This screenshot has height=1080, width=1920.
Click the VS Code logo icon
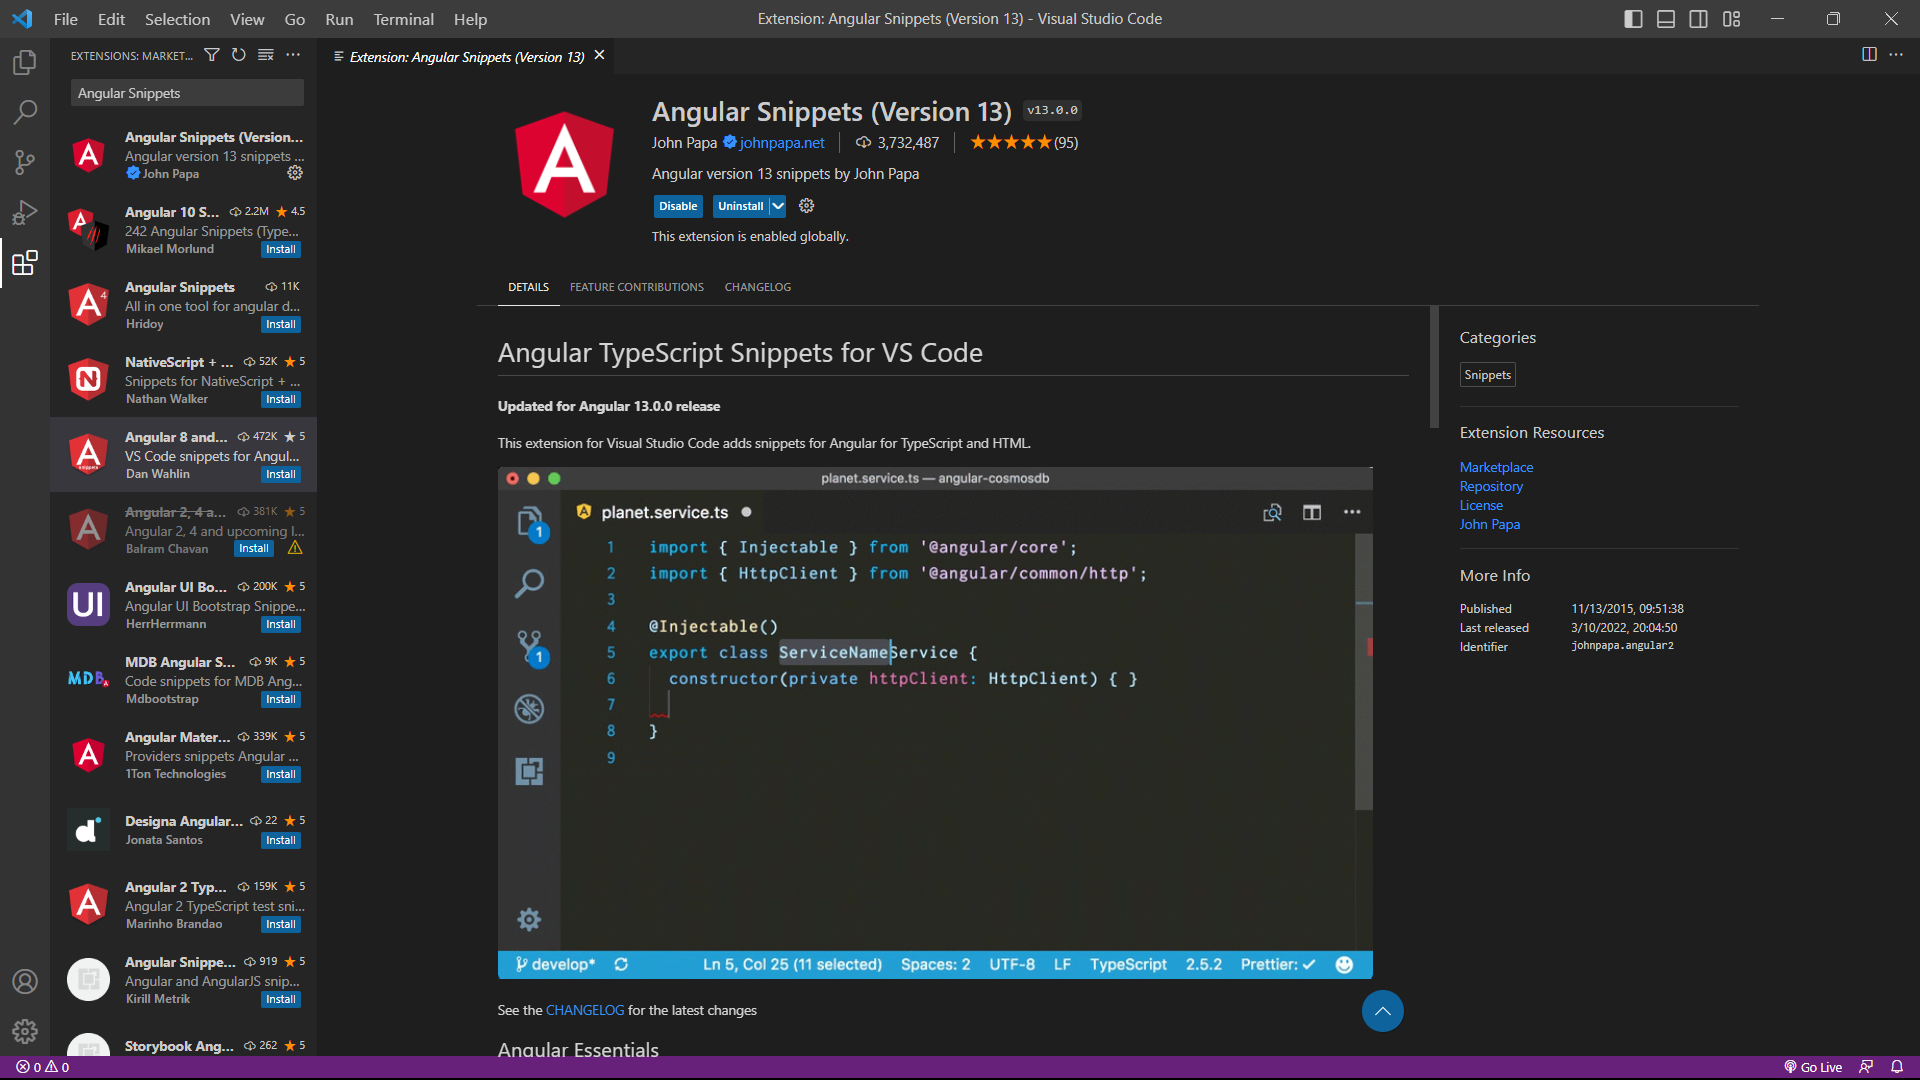coord(22,19)
